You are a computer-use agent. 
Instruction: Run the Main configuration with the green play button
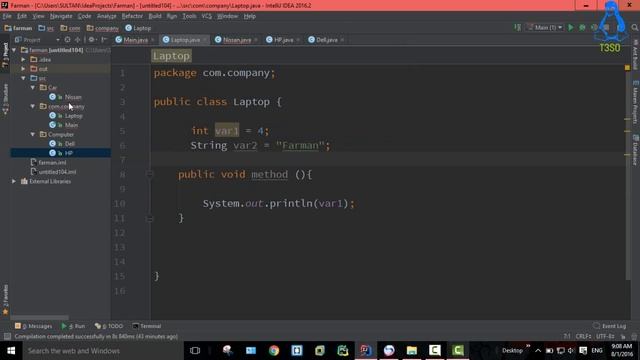571,27
